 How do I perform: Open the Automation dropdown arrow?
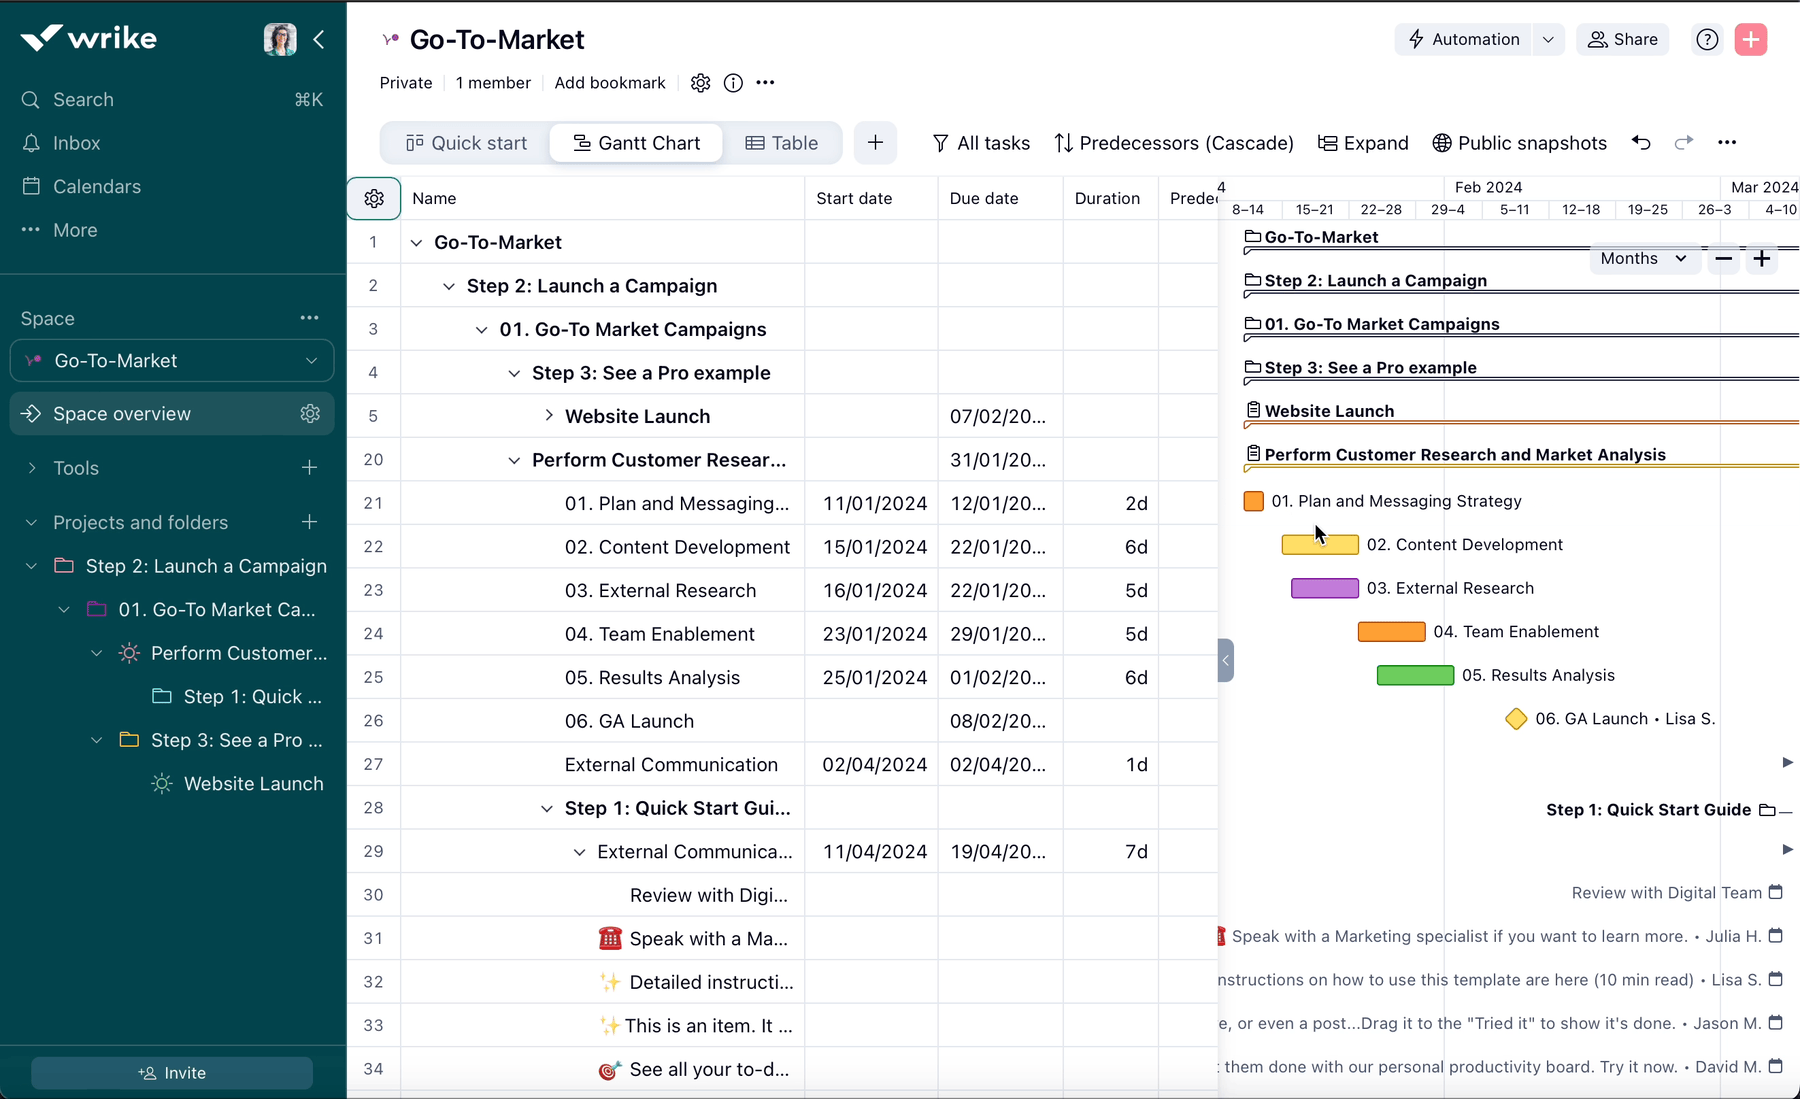click(1548, 39)
